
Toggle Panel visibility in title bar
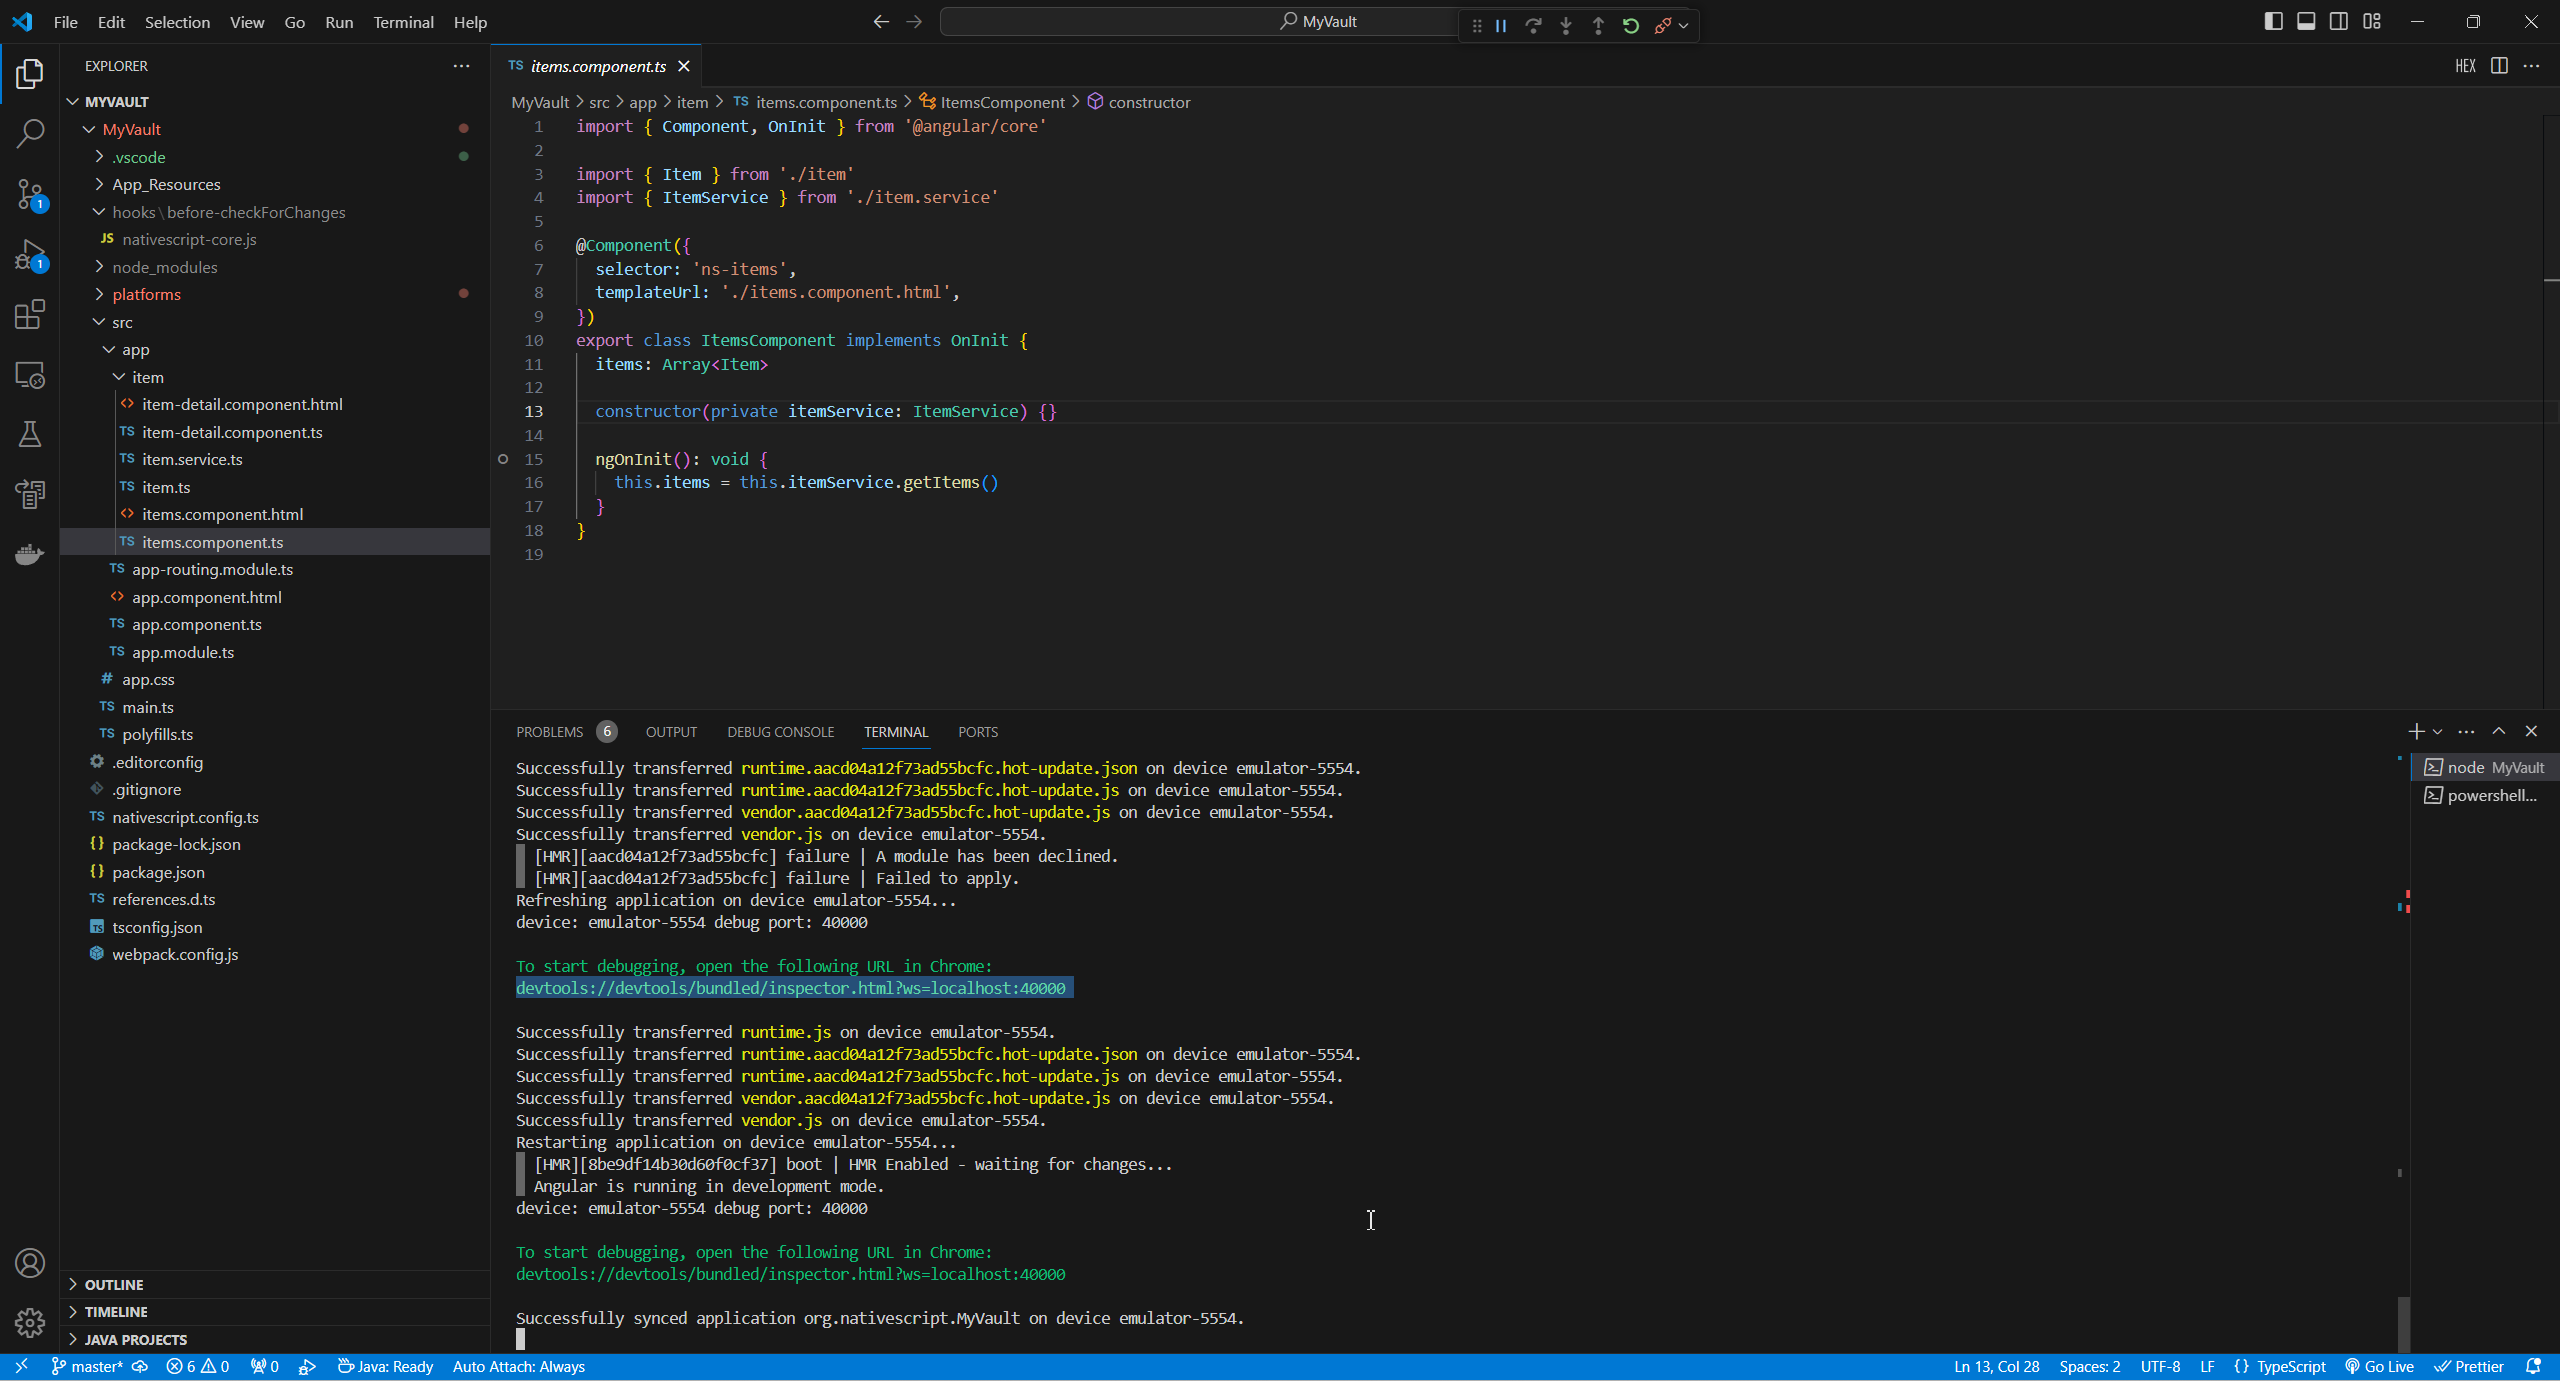coord(2306,22)
